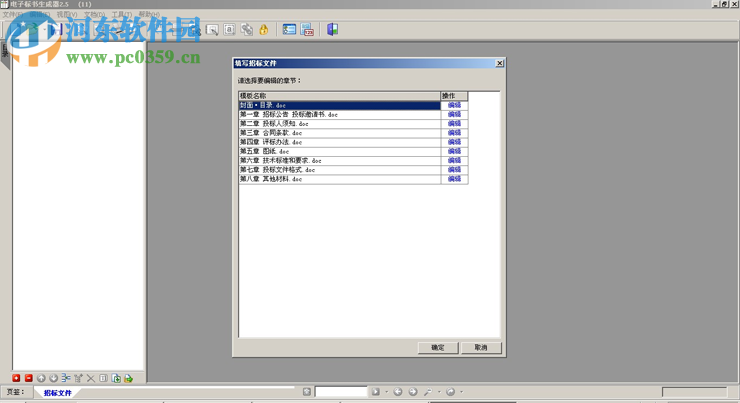Click the red plus icon below directory panel
The image size is (740, 403).
[16, 378]
